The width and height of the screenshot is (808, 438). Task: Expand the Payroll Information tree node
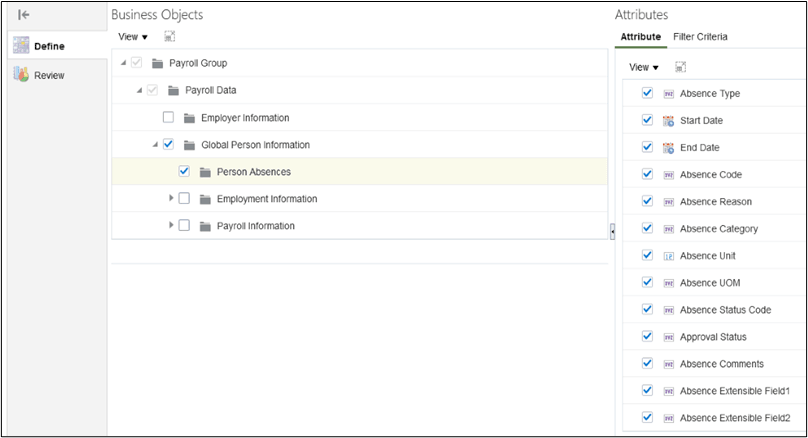[171, 225]
